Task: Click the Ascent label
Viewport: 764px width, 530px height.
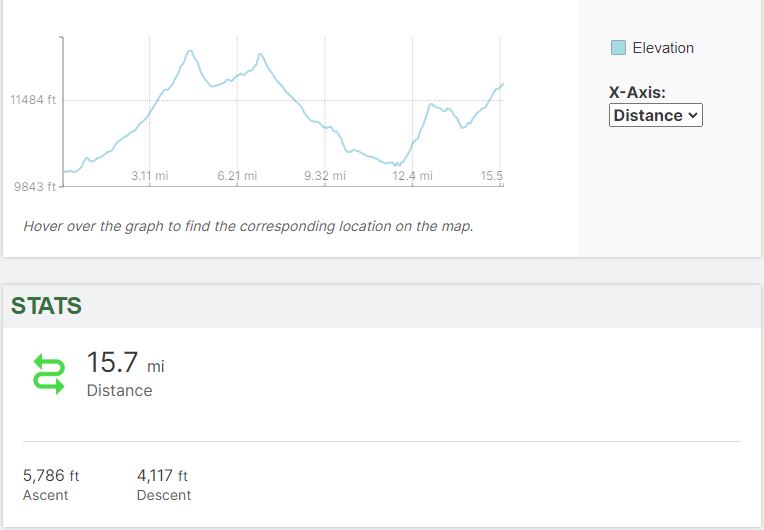Action: (46, 495)
